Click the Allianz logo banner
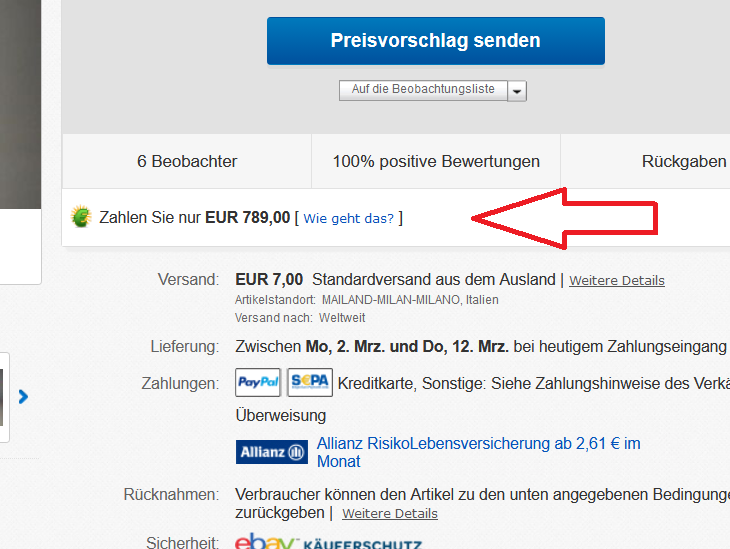 click(272, 452)
